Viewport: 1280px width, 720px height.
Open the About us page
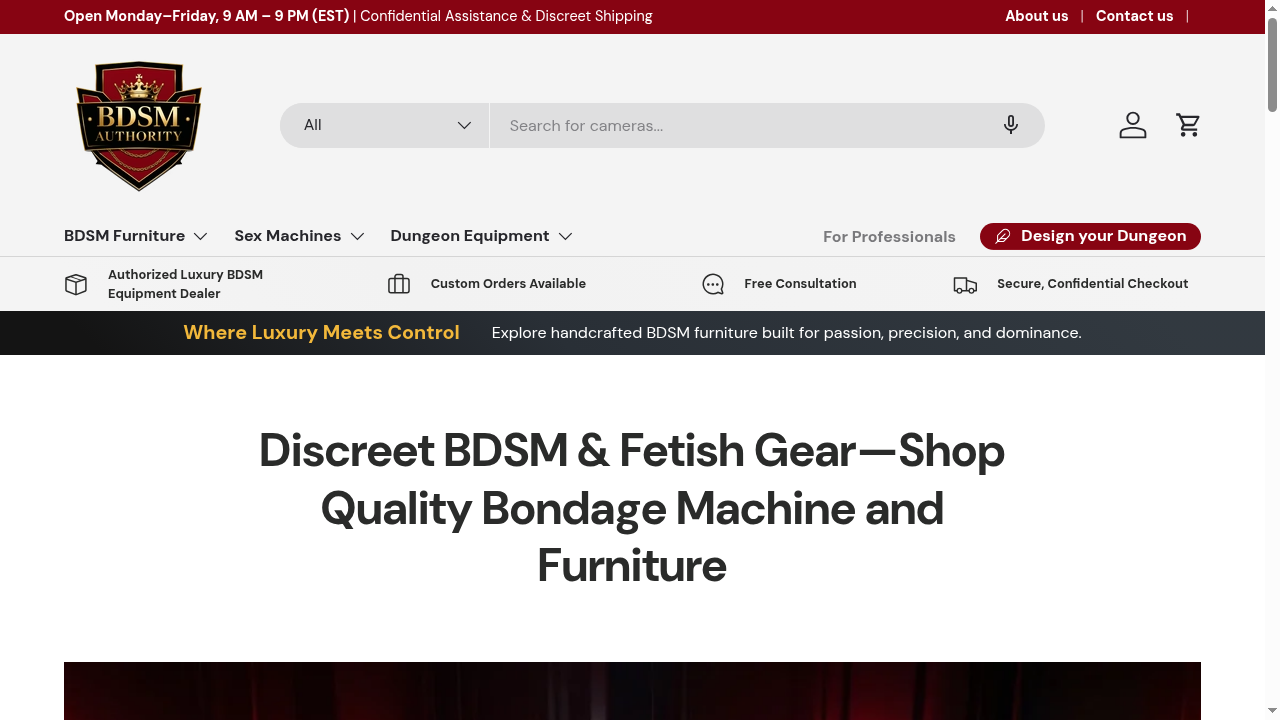[x=1037, y=16]
